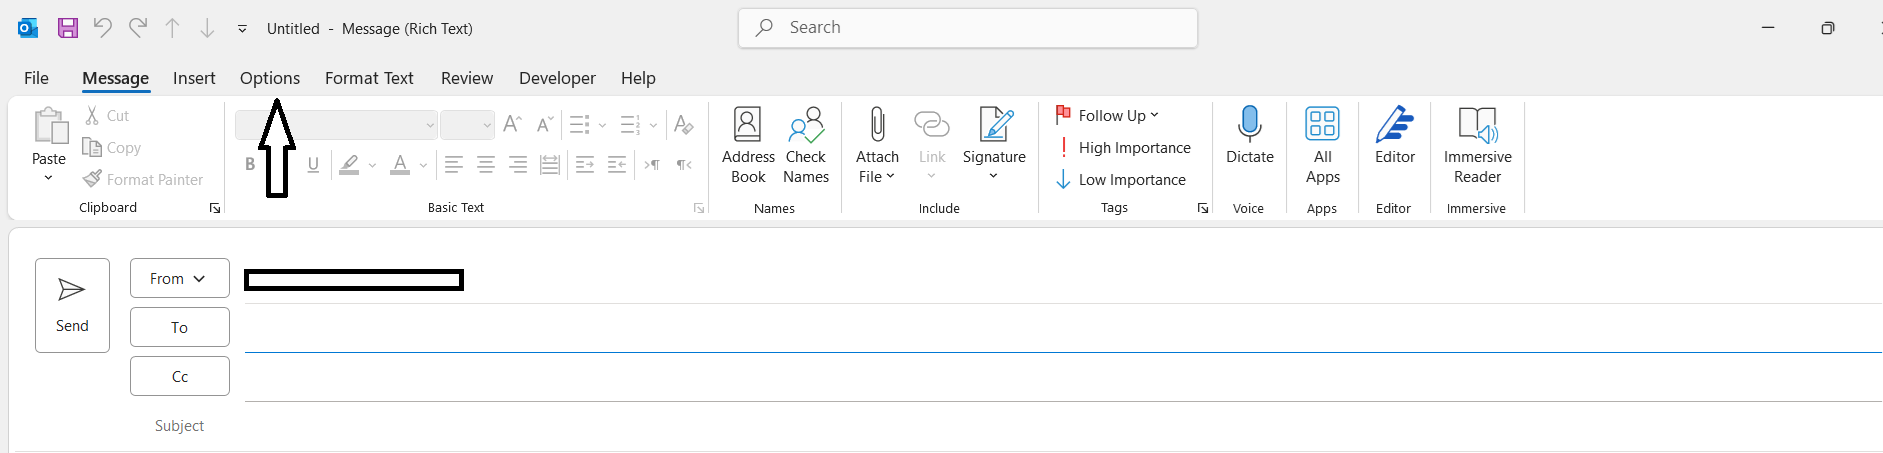Screen dimensions: 1883x453
Task: Click the Link button
Action: click(932, 146)
